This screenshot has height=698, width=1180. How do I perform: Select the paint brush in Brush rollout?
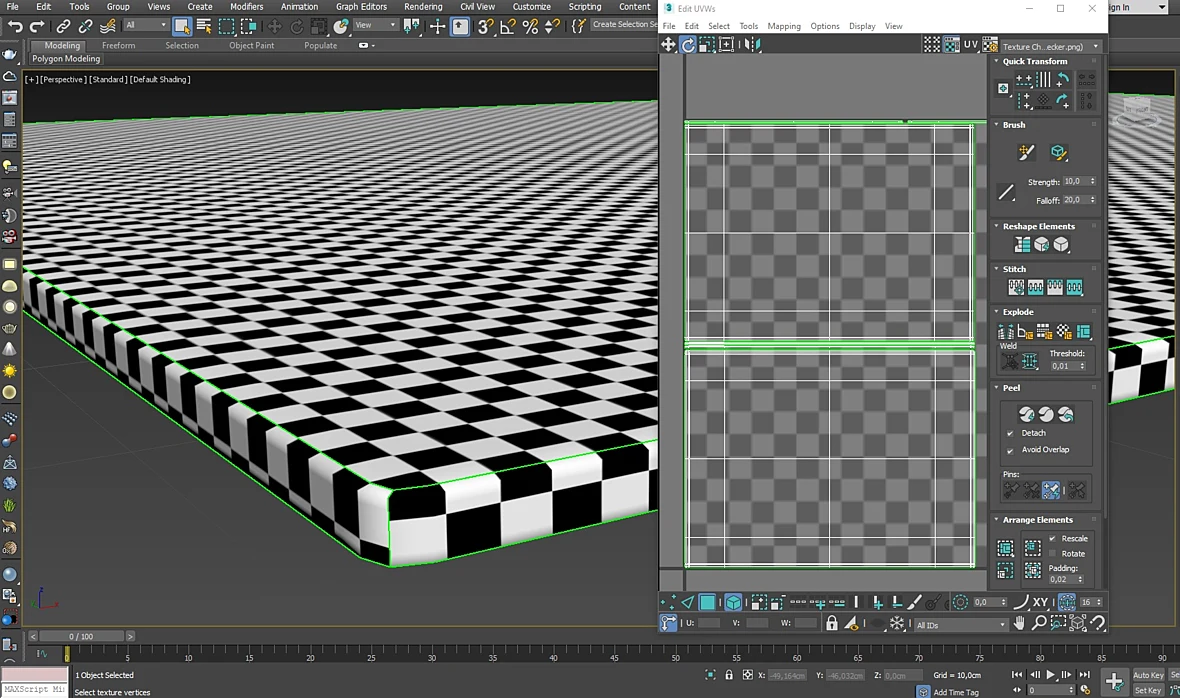coord(1026,153)
